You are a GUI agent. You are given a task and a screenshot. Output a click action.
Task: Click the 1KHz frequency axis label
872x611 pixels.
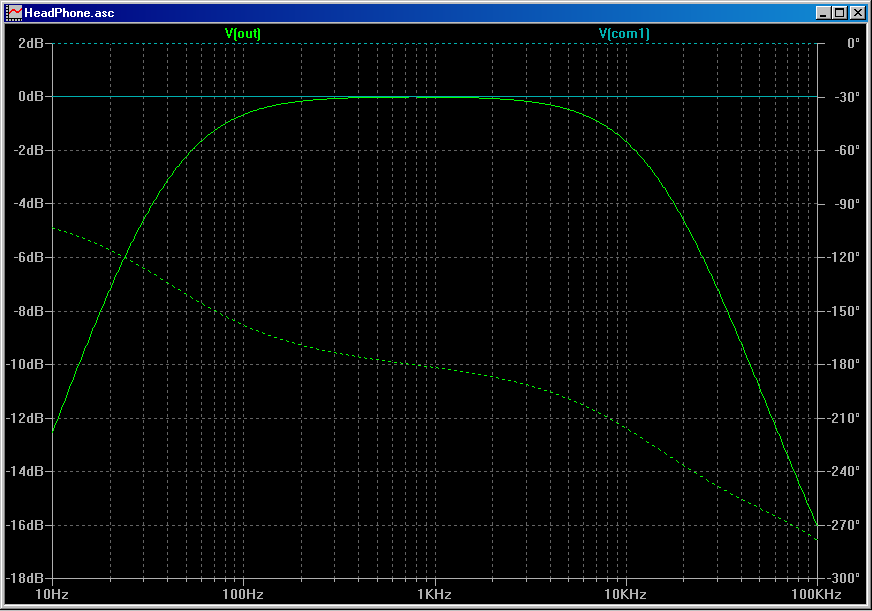click(x=434, y=594)
